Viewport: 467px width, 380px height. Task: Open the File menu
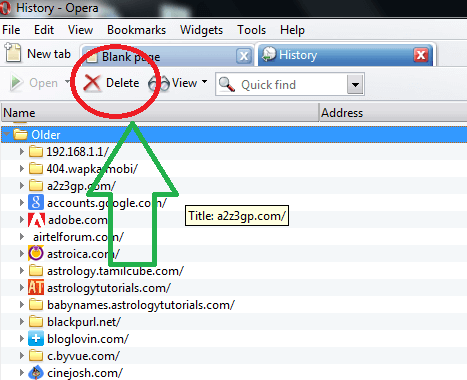[11, 30]
